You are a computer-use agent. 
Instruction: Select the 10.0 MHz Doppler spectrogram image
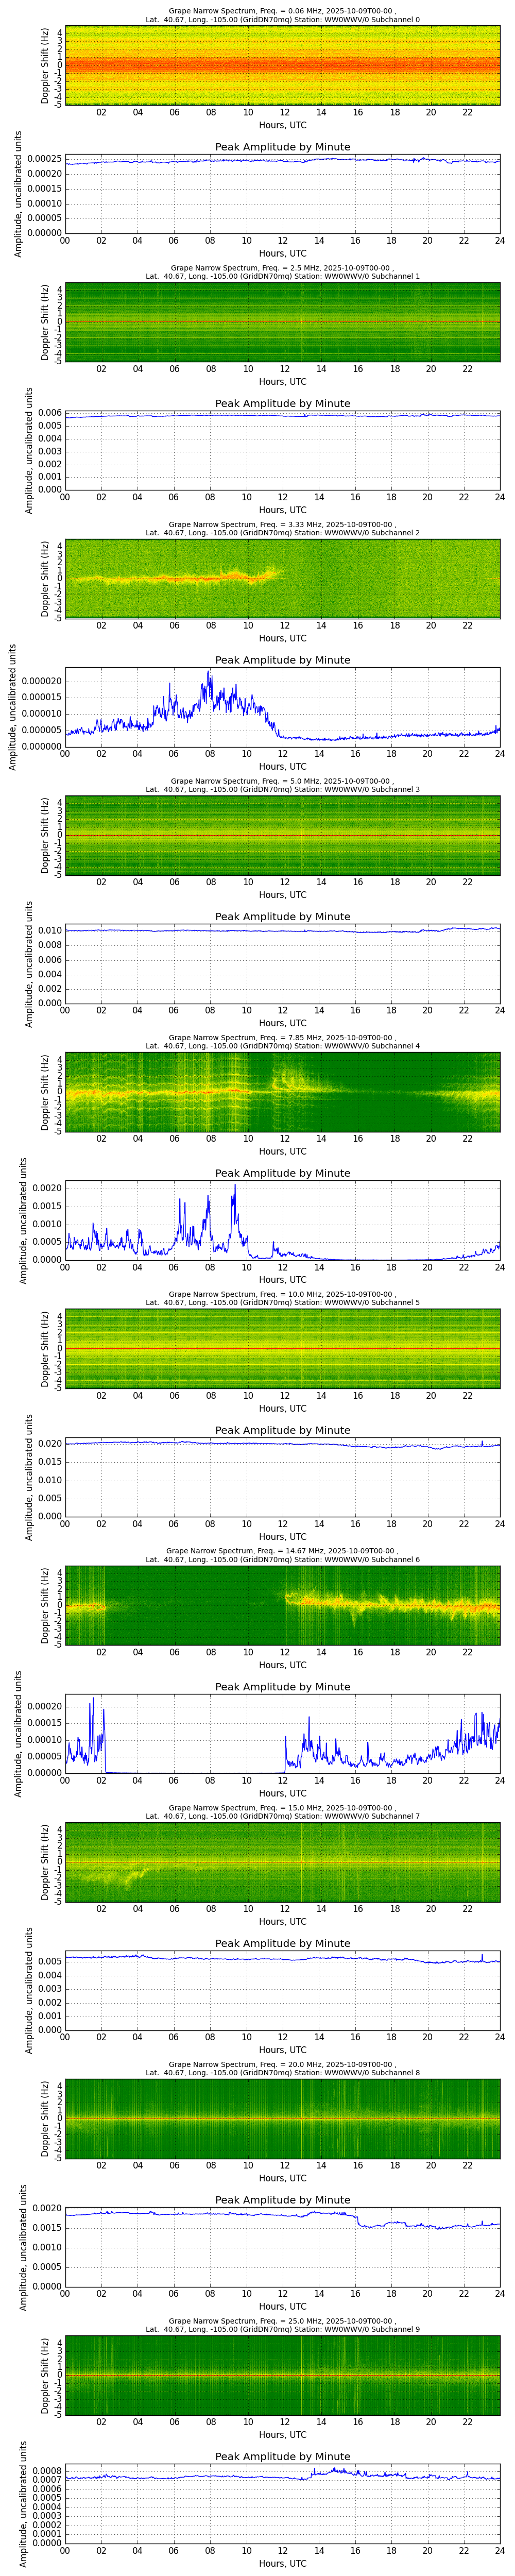point(282,1348)
